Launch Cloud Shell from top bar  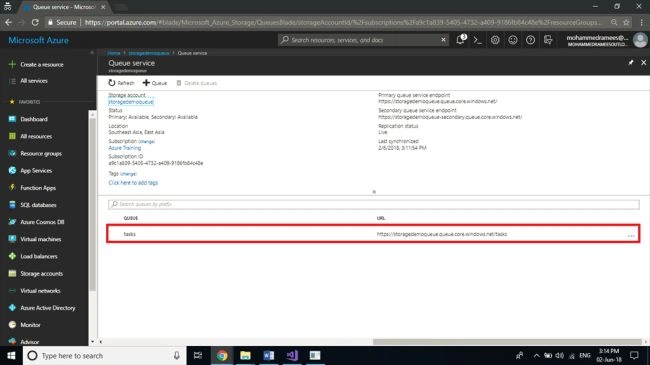[x=478, y=40]
